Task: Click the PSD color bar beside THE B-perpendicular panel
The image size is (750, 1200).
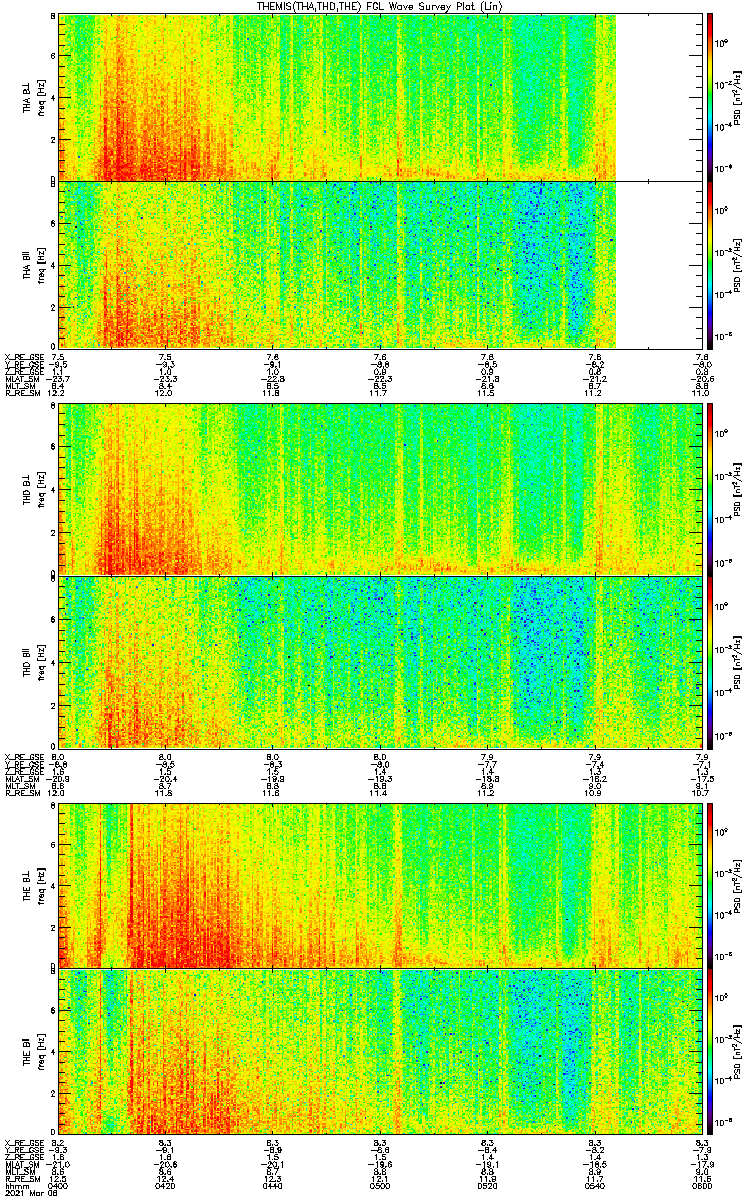Action: click(709, 884)
